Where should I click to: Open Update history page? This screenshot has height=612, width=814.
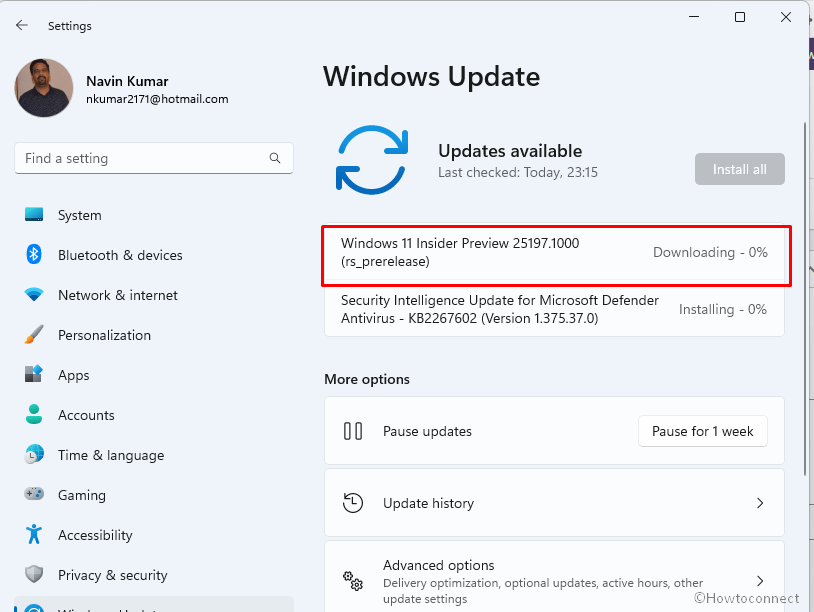(554, 503)
